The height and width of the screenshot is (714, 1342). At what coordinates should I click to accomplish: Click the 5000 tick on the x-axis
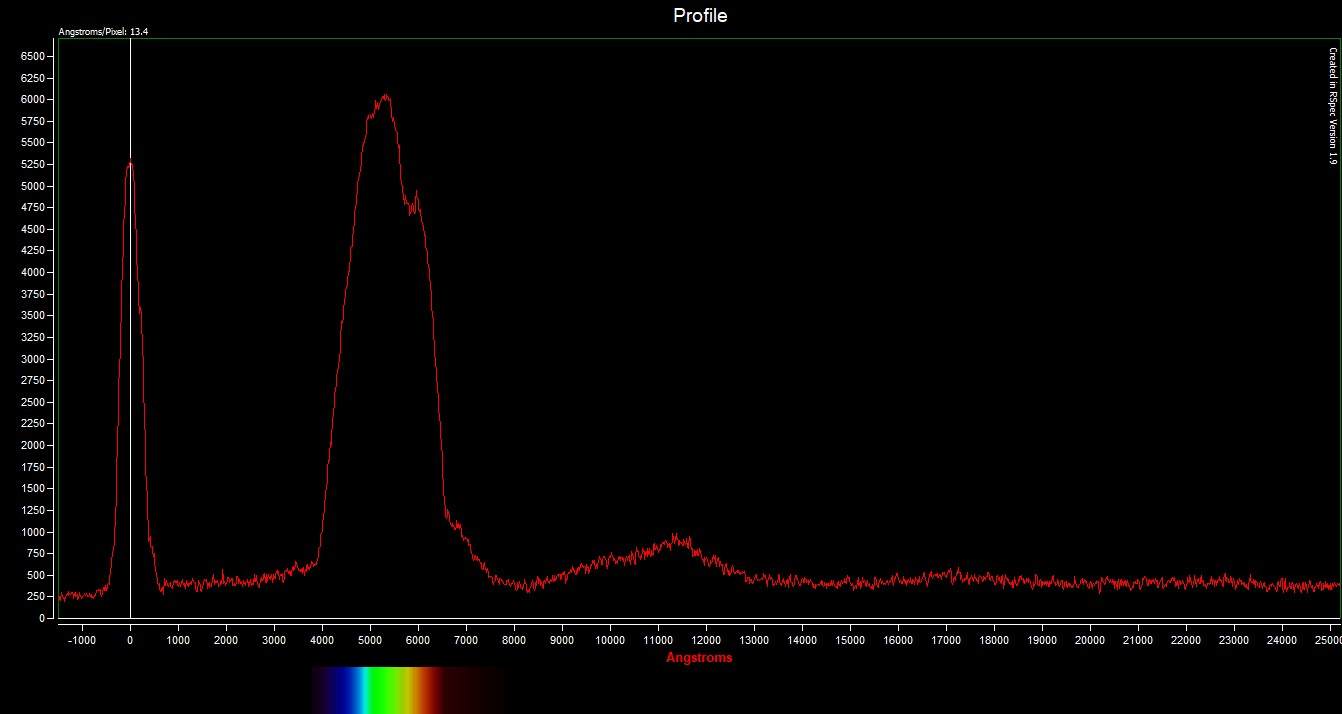[370, 640]
